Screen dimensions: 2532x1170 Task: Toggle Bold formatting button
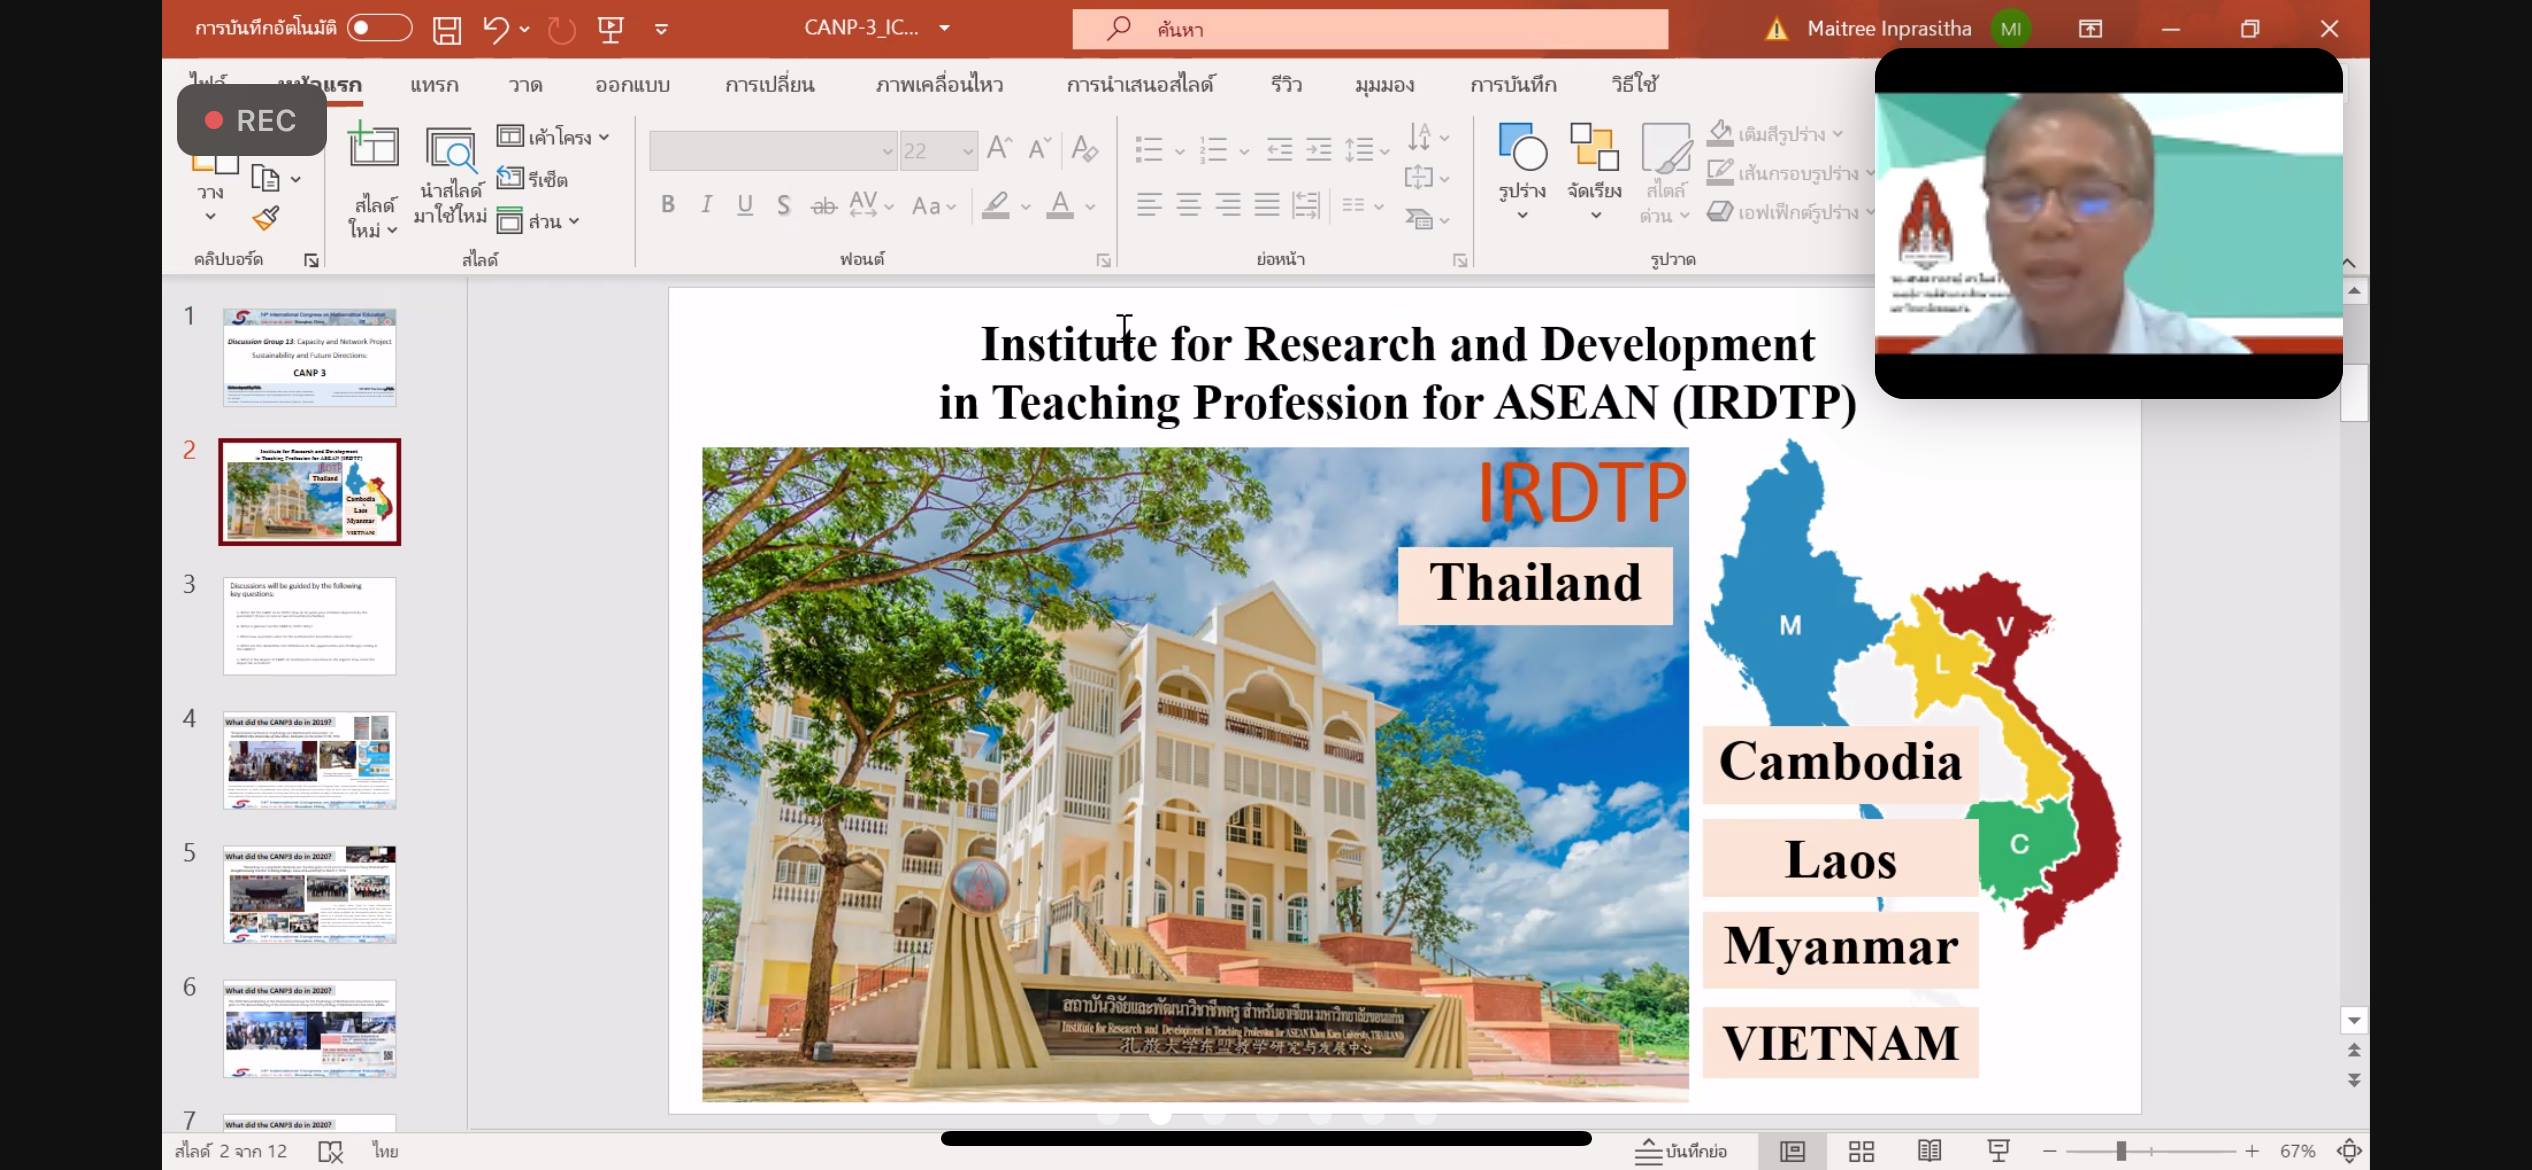(x=668, y=205)
